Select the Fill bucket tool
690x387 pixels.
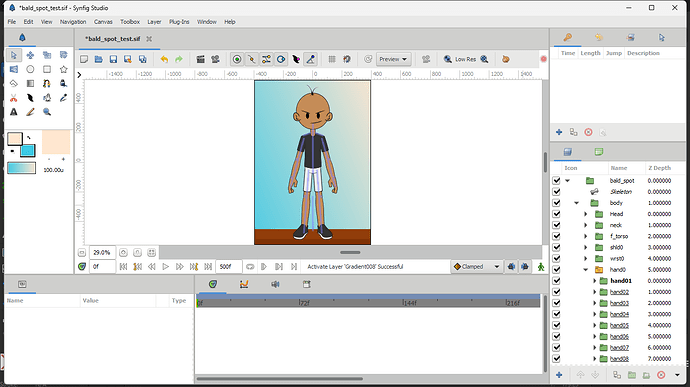(64, 83)
